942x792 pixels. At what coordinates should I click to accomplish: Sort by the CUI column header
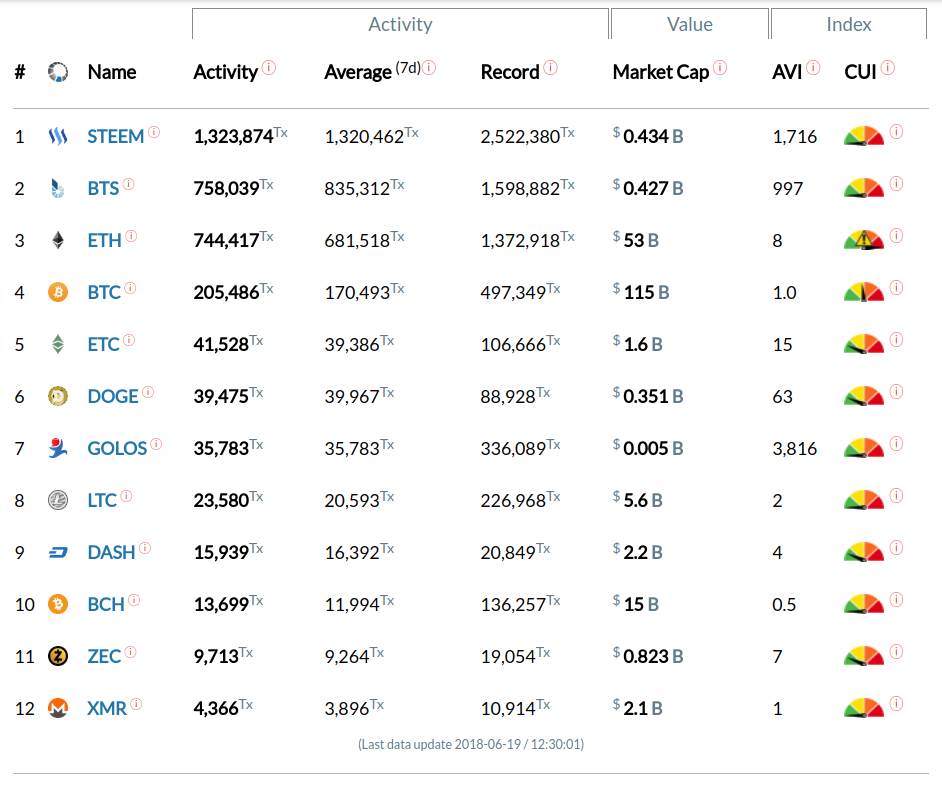click(860, 72)
